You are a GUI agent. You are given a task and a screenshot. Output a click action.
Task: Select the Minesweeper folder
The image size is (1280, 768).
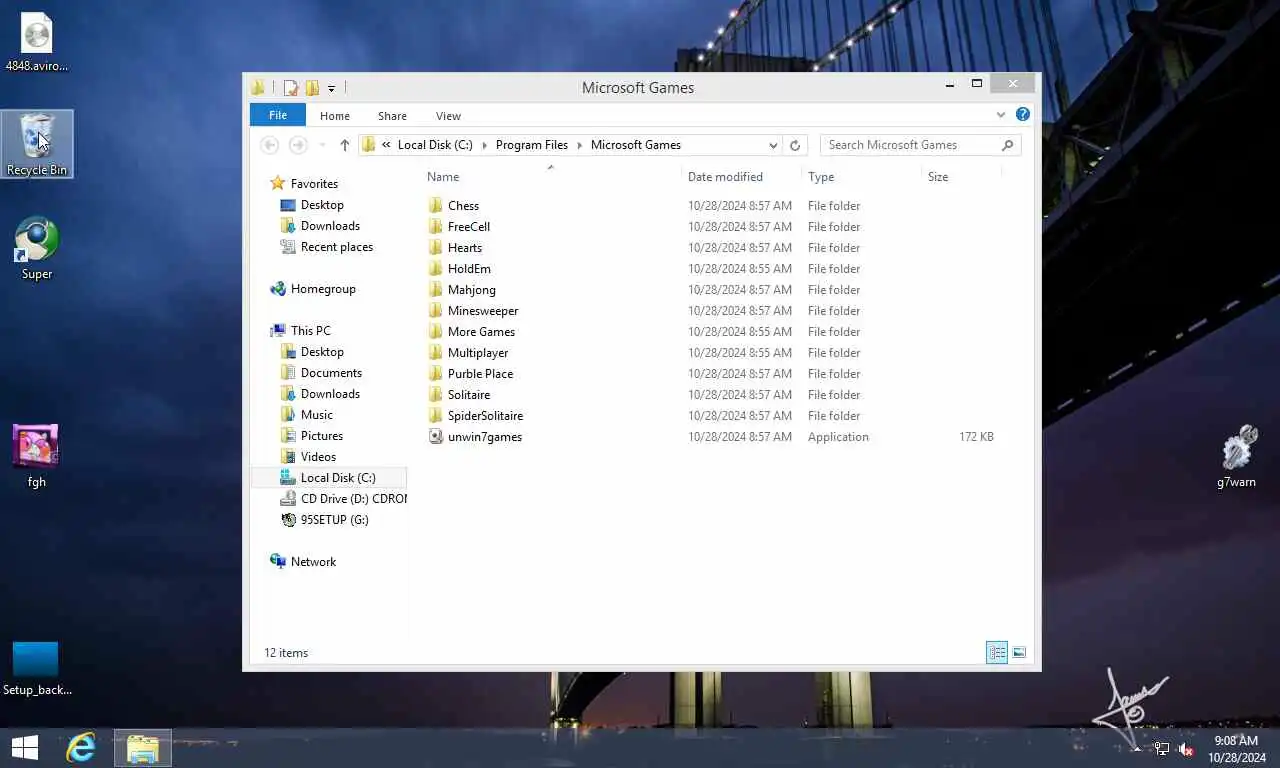click(x=482, y=311)
